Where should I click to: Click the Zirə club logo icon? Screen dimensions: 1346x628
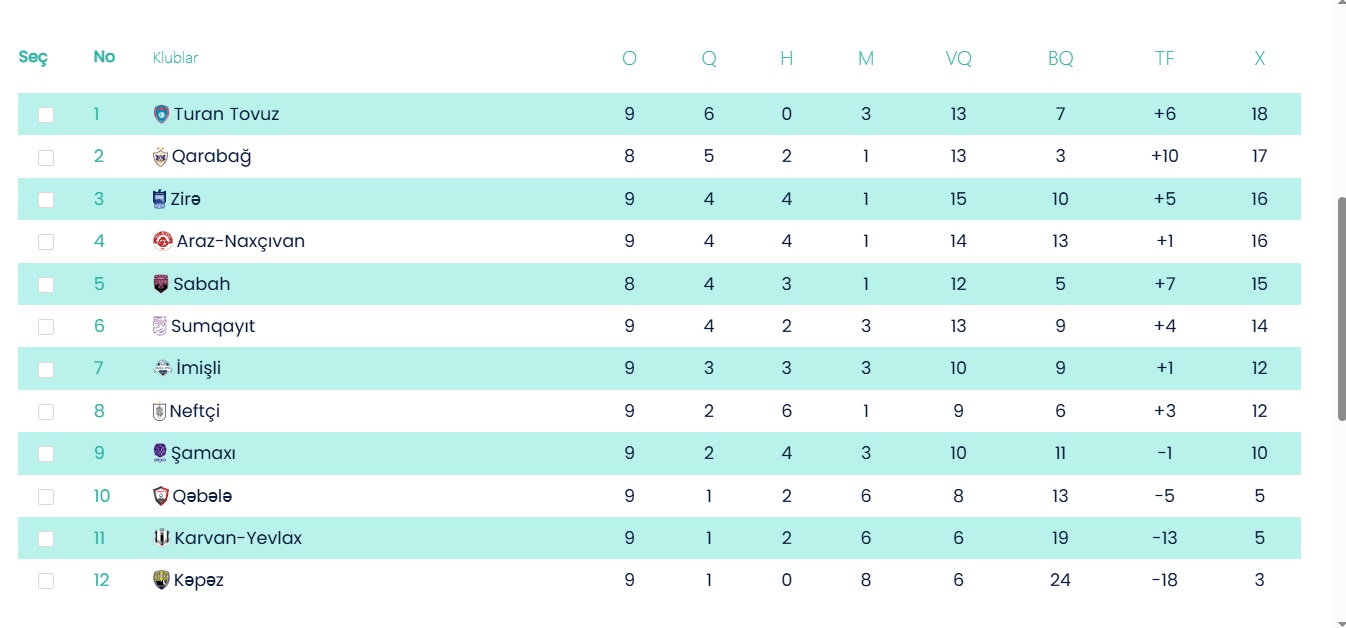point(159,199)
